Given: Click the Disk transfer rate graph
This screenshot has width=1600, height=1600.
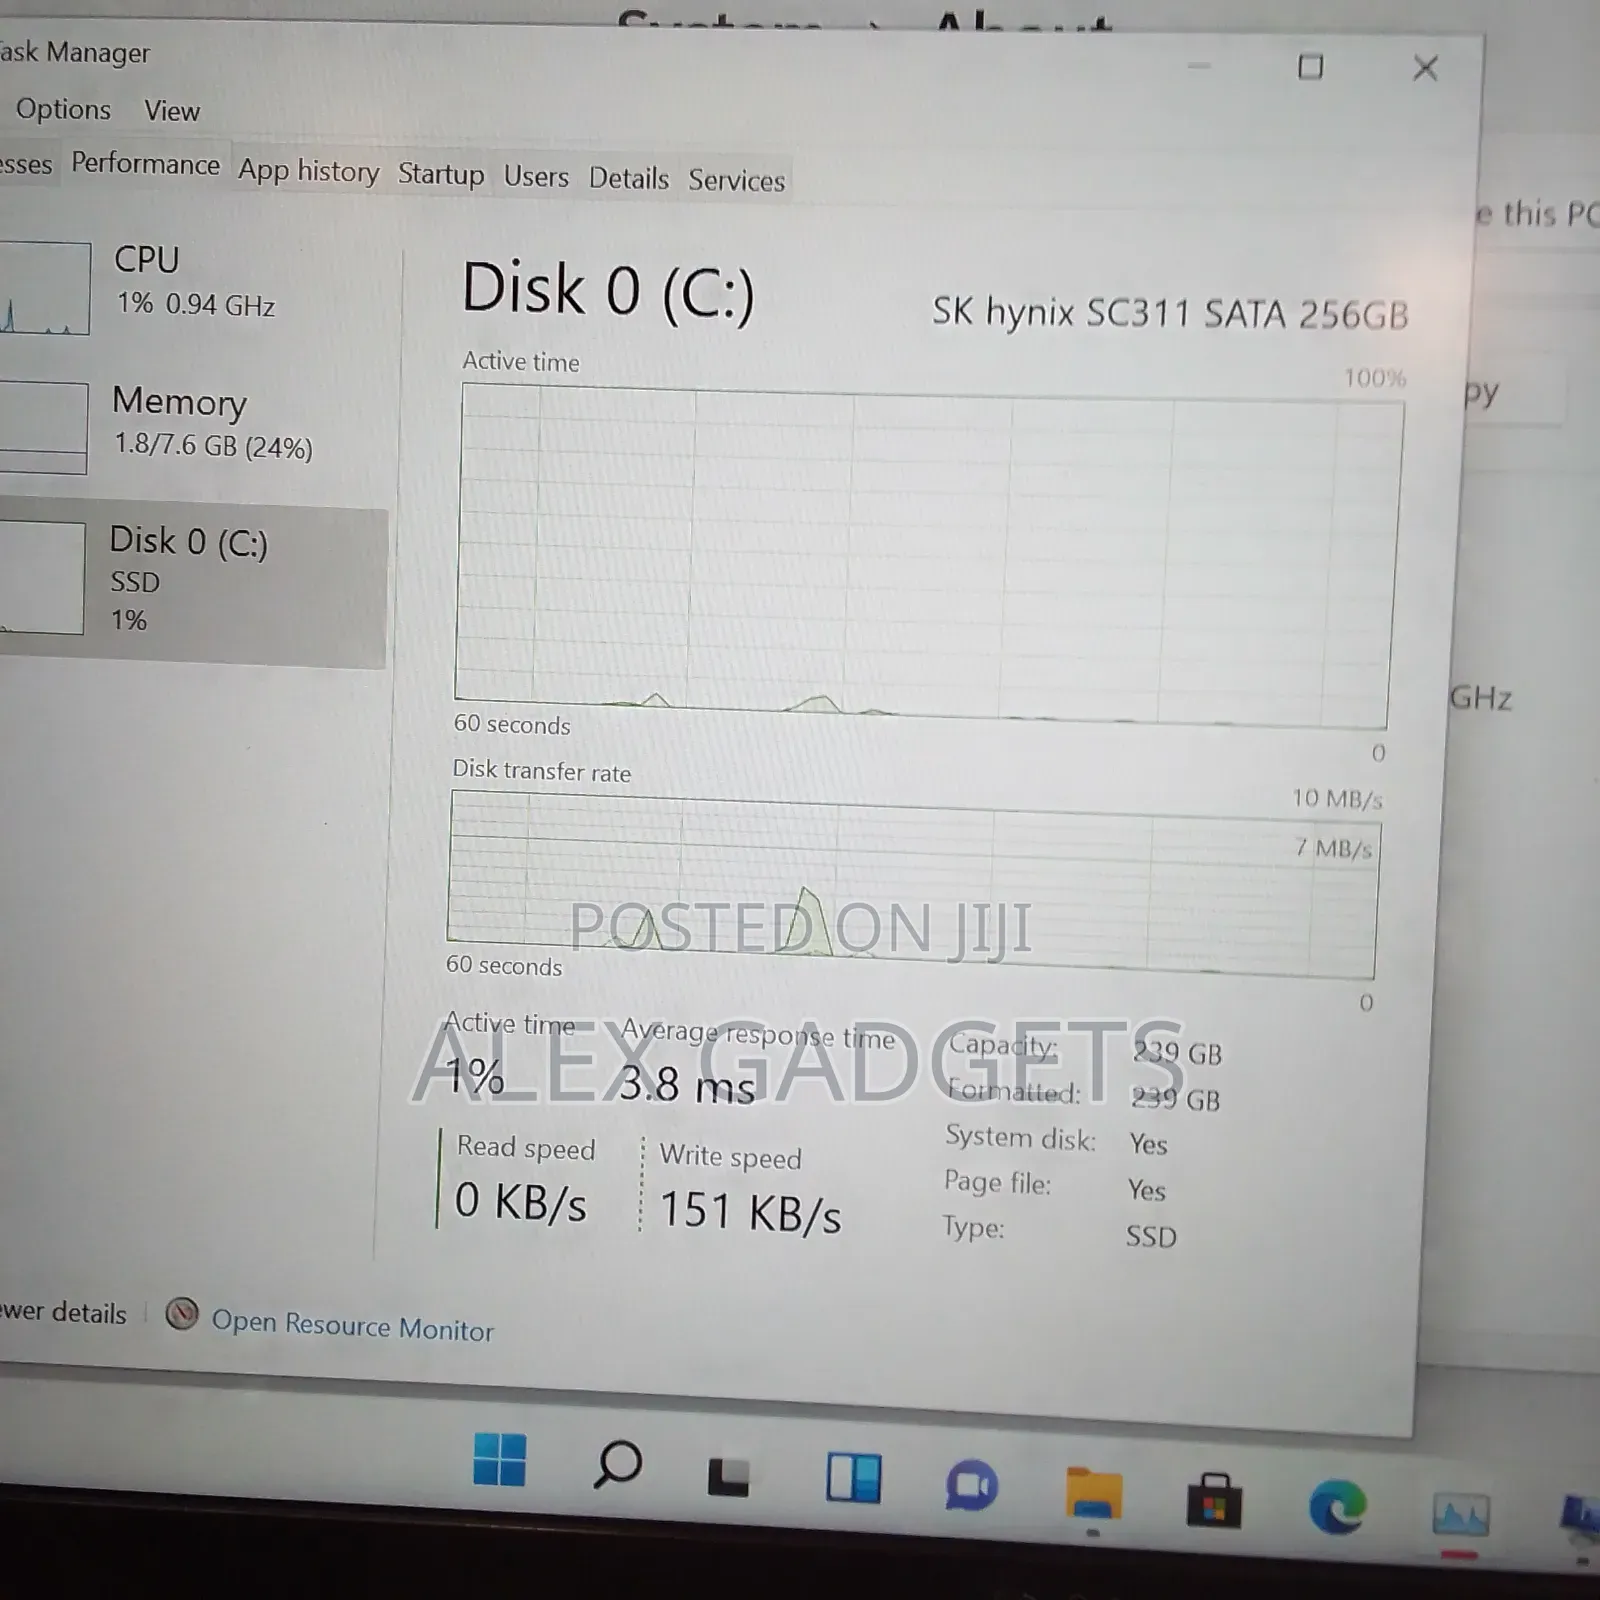Looking at the screenshot, I should click(913, 884).
